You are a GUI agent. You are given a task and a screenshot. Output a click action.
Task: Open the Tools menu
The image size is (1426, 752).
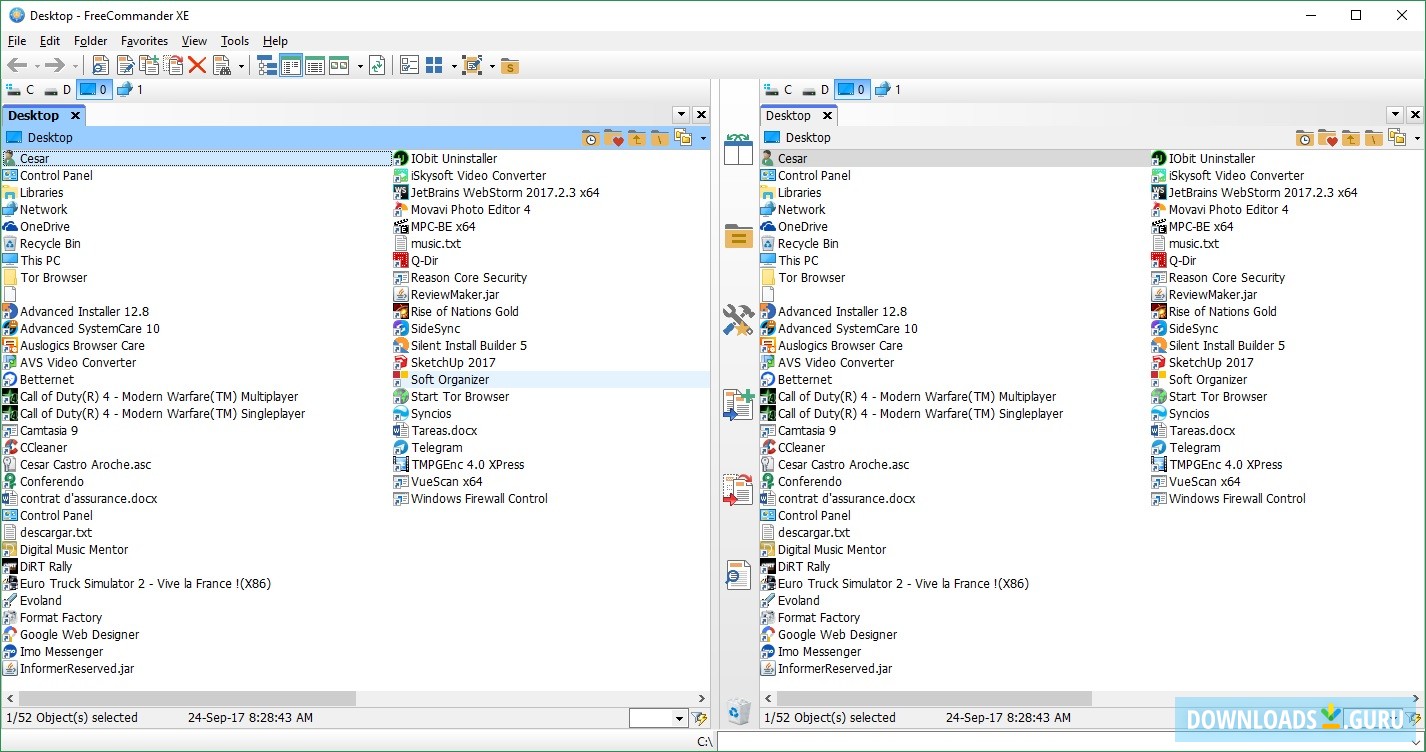coord(235,41)
